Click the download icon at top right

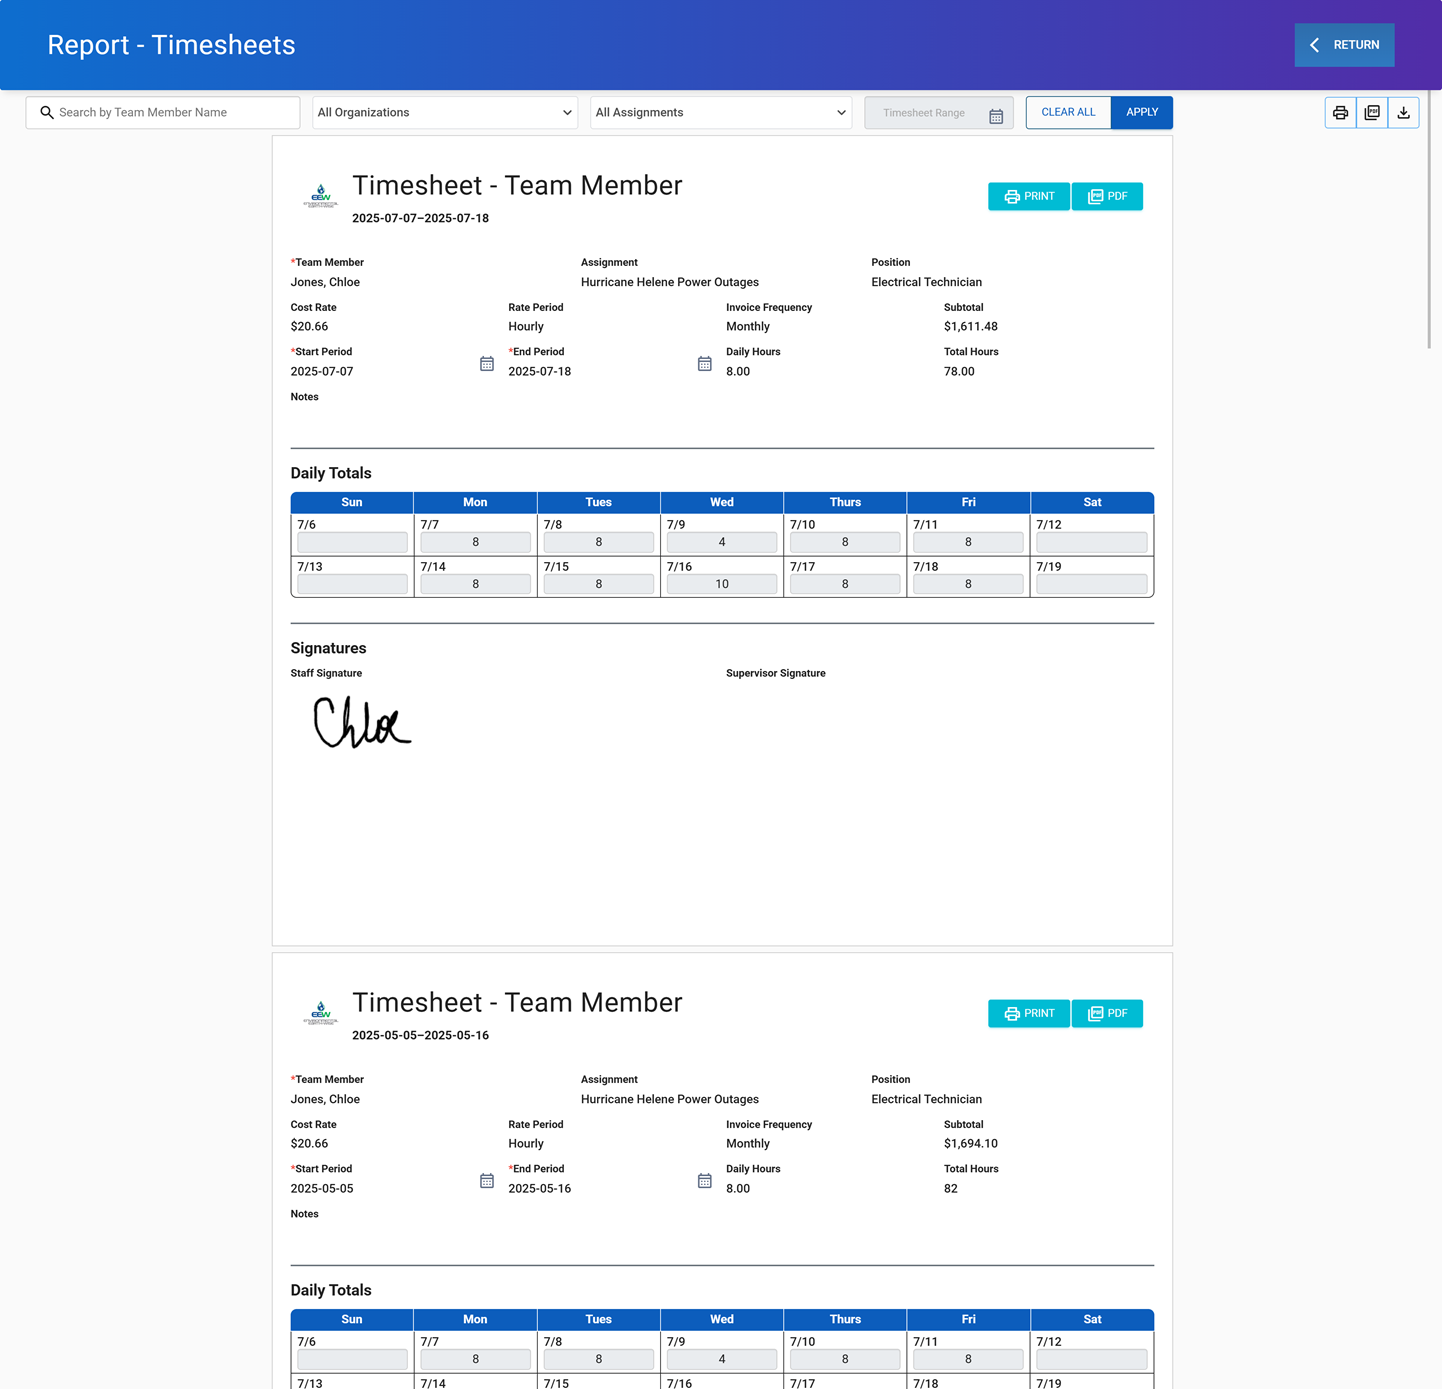click(1403, 112)
